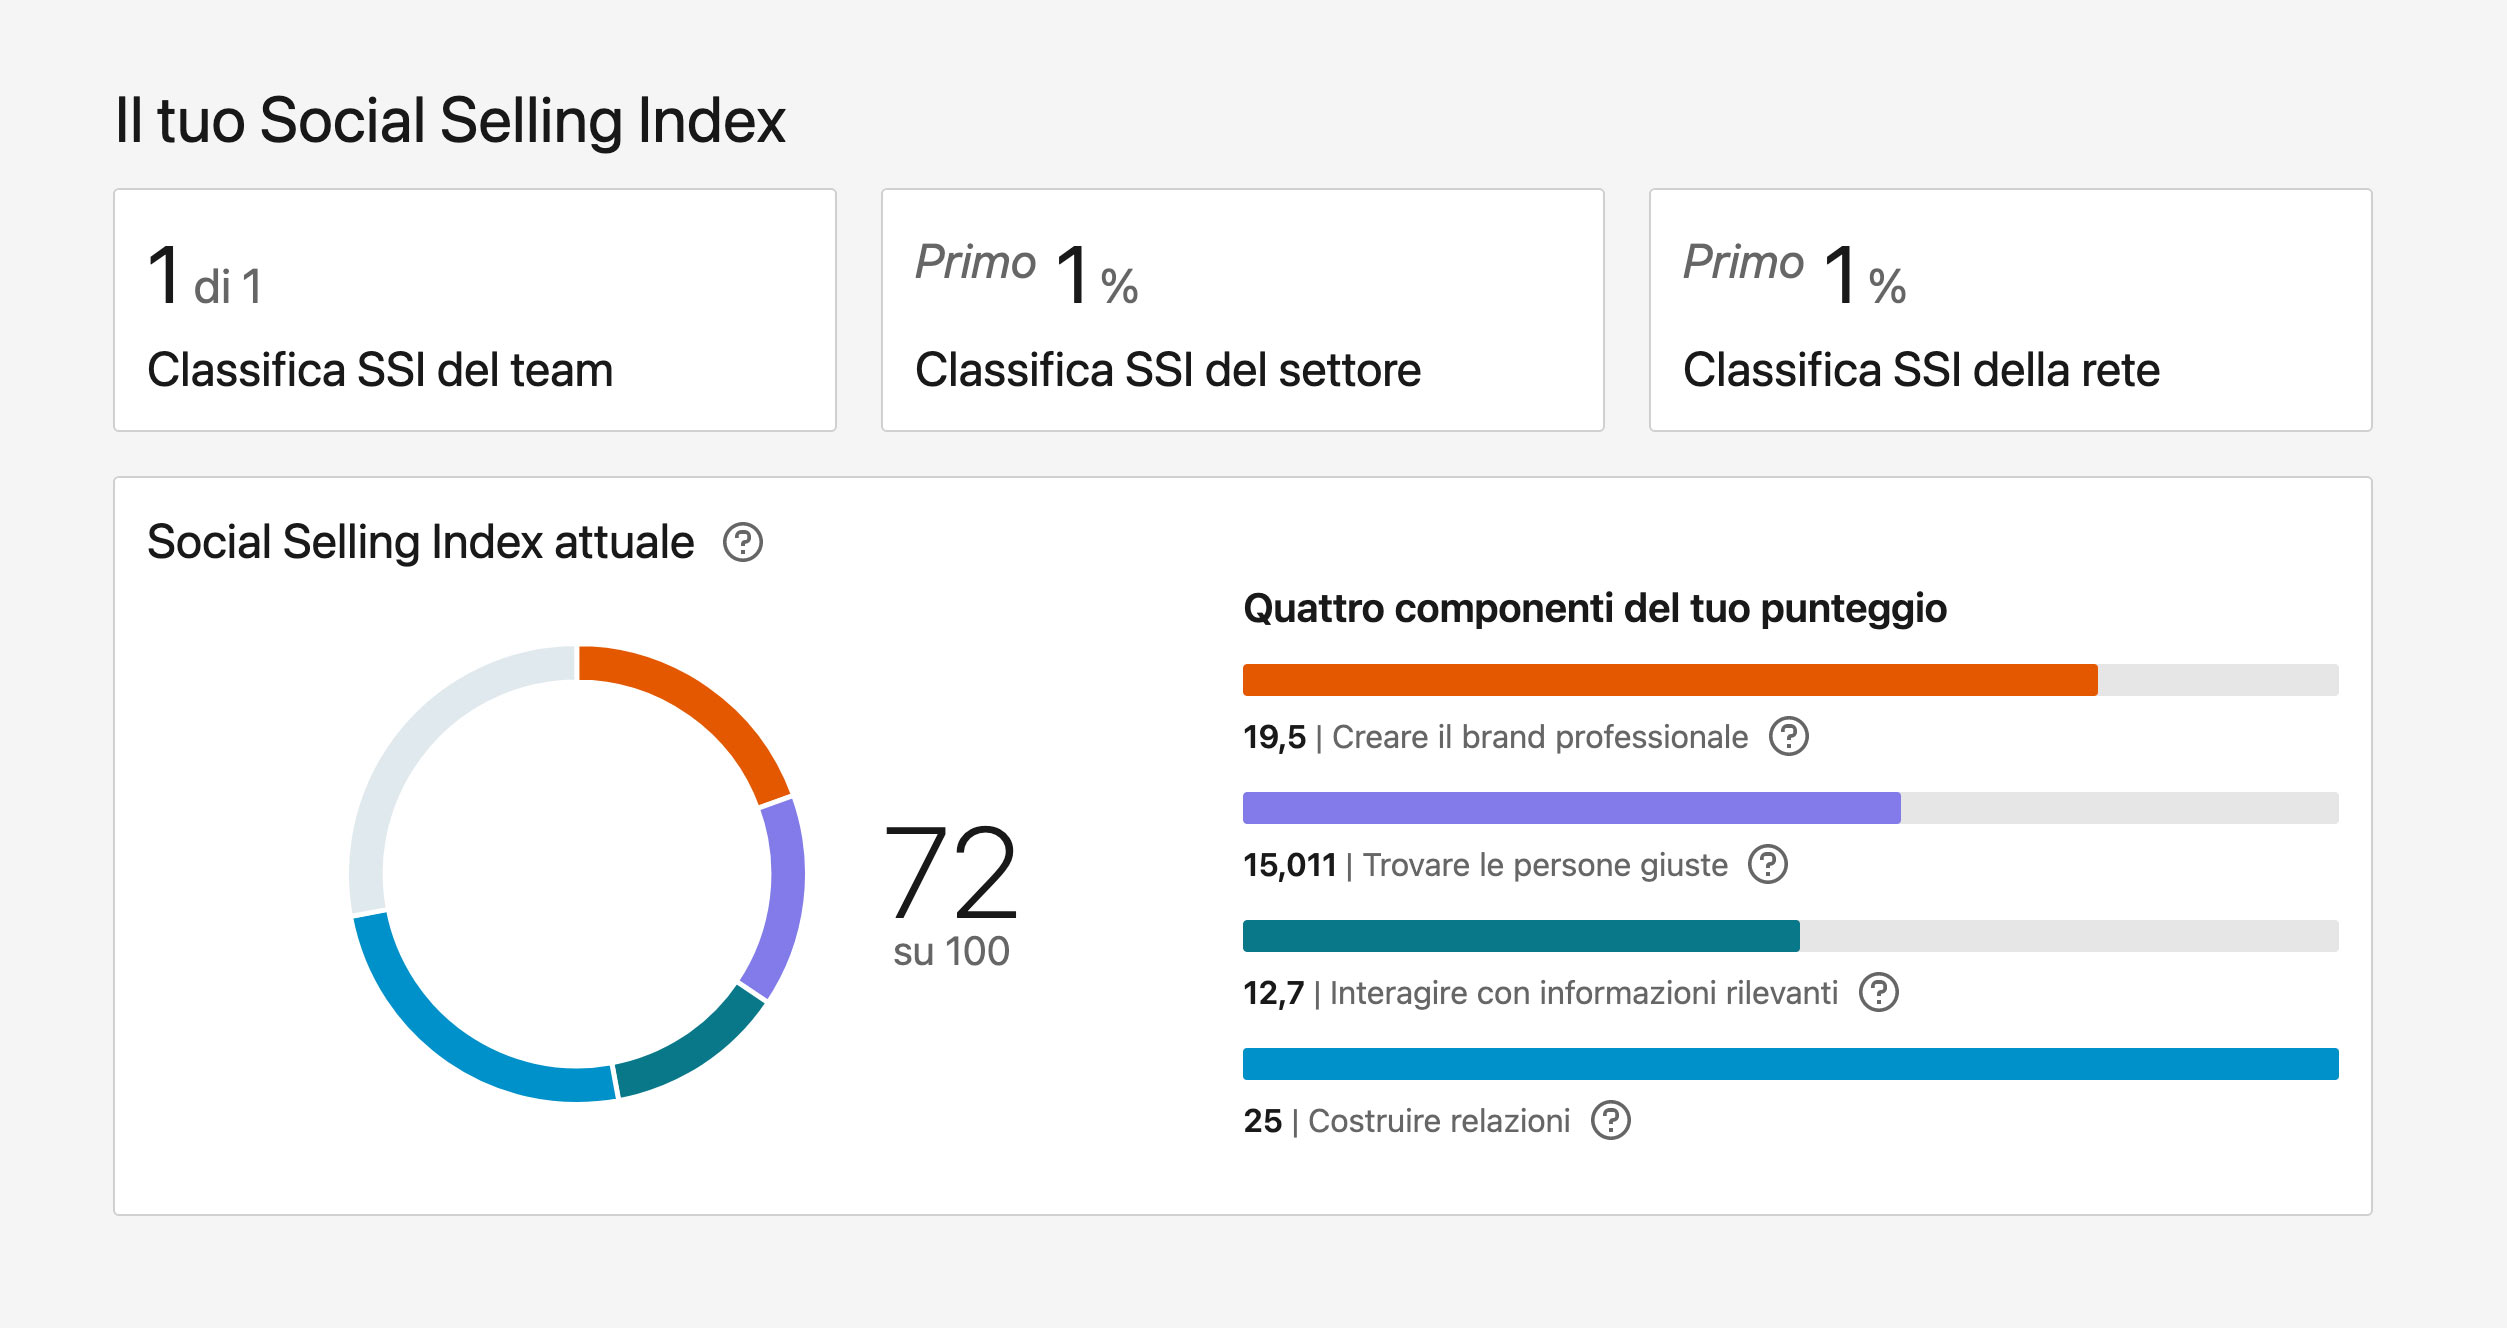Viewport: 2507px width, 1328px height.
Task: Click 'Primo 1 %' in the settore card
Action: pos(1027,273)
